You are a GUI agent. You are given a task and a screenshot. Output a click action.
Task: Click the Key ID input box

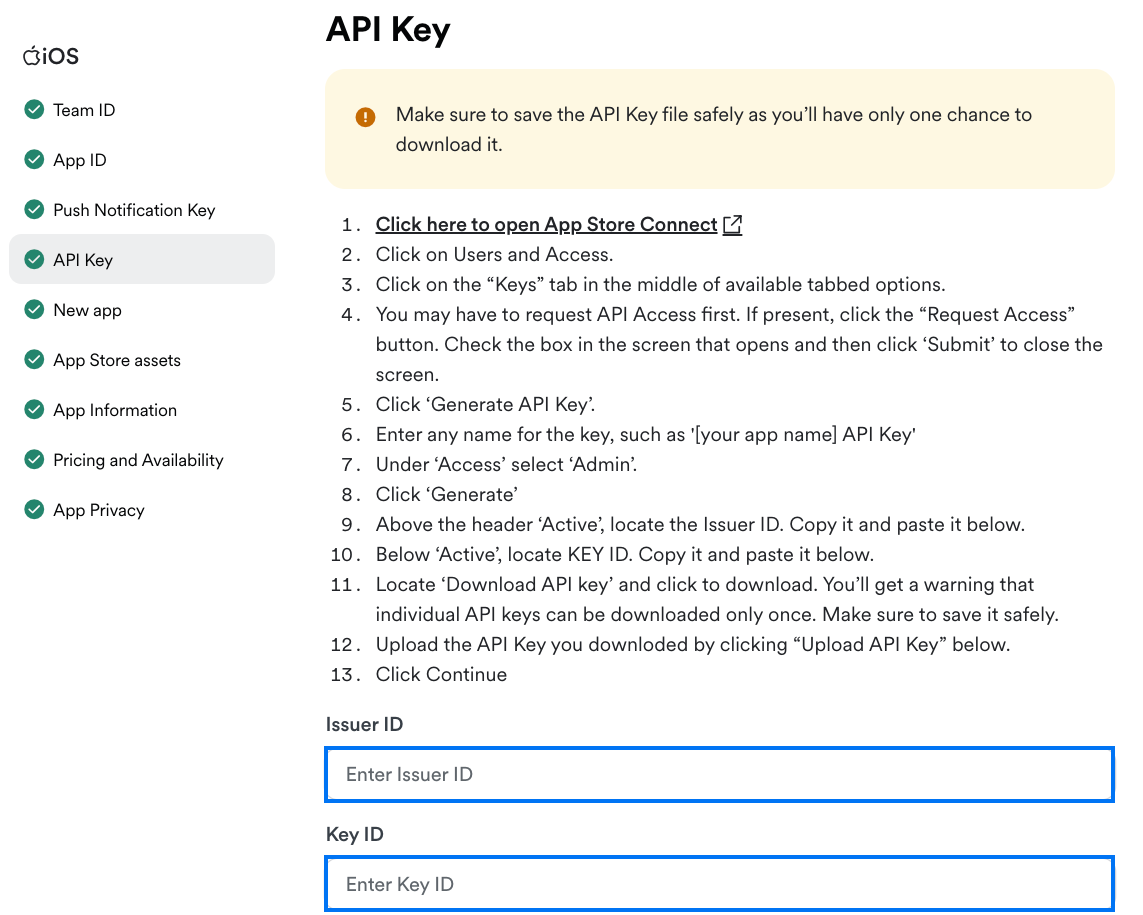[x=718, y=884]
